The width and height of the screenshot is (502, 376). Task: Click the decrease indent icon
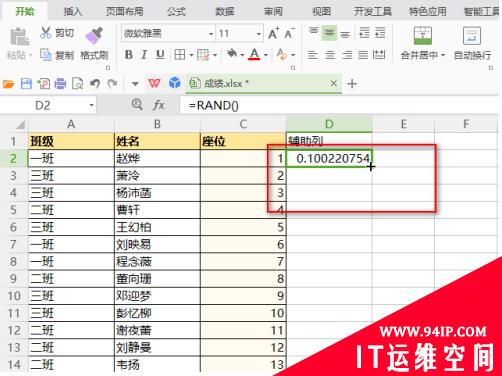(364, 33)
